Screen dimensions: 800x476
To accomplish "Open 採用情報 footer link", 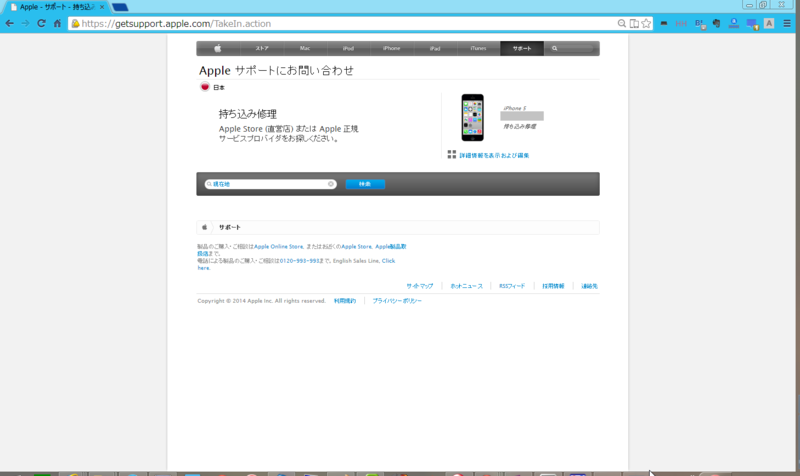I will (553, 286).
